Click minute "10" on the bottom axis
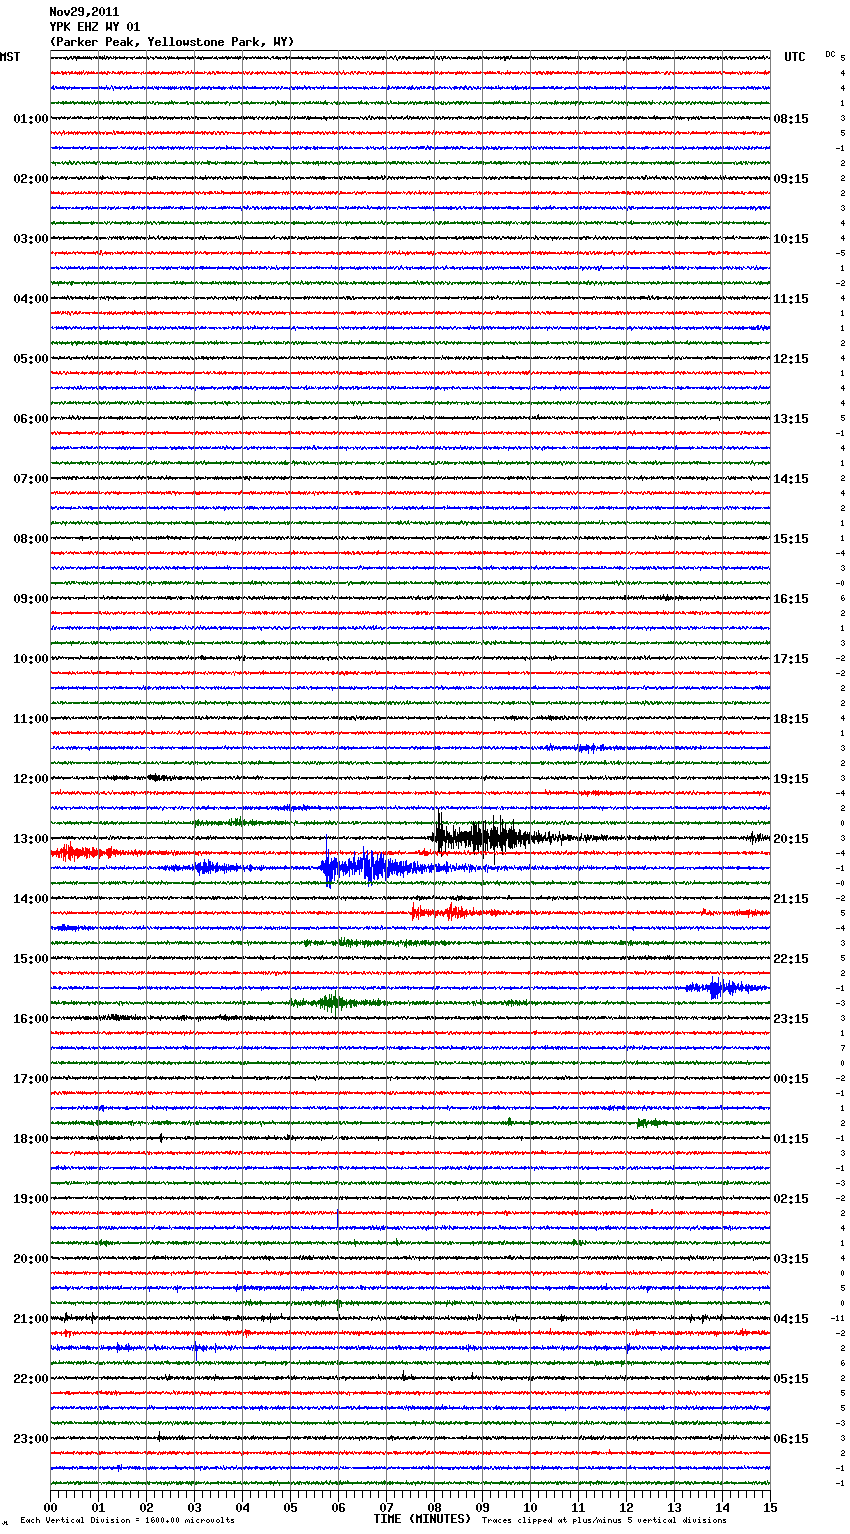This screenshot has height=1534, width=850. 530,1506
